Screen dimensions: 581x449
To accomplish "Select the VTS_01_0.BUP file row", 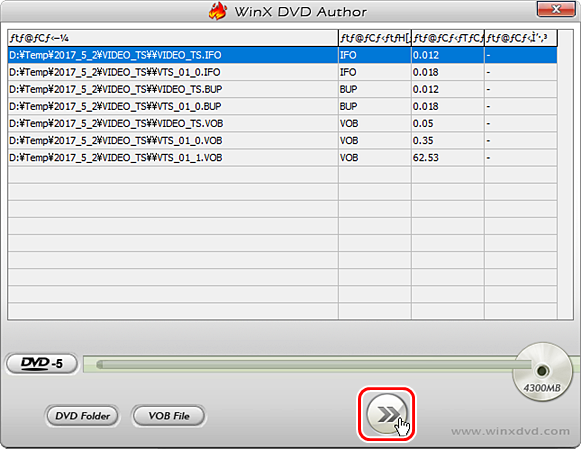I will click(282, 106).
